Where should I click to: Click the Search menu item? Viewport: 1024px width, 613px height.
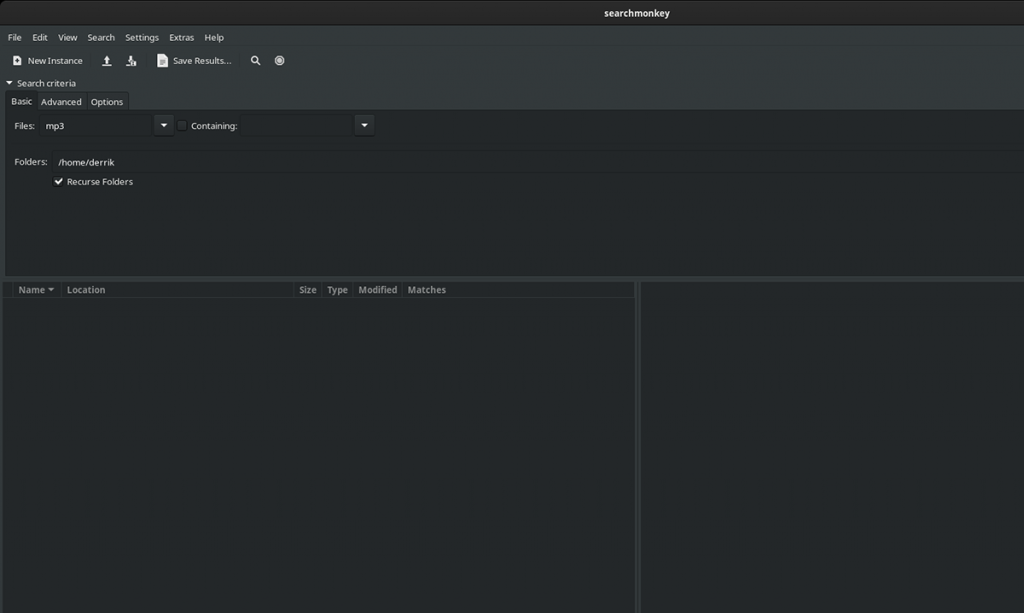pos(100,37)
